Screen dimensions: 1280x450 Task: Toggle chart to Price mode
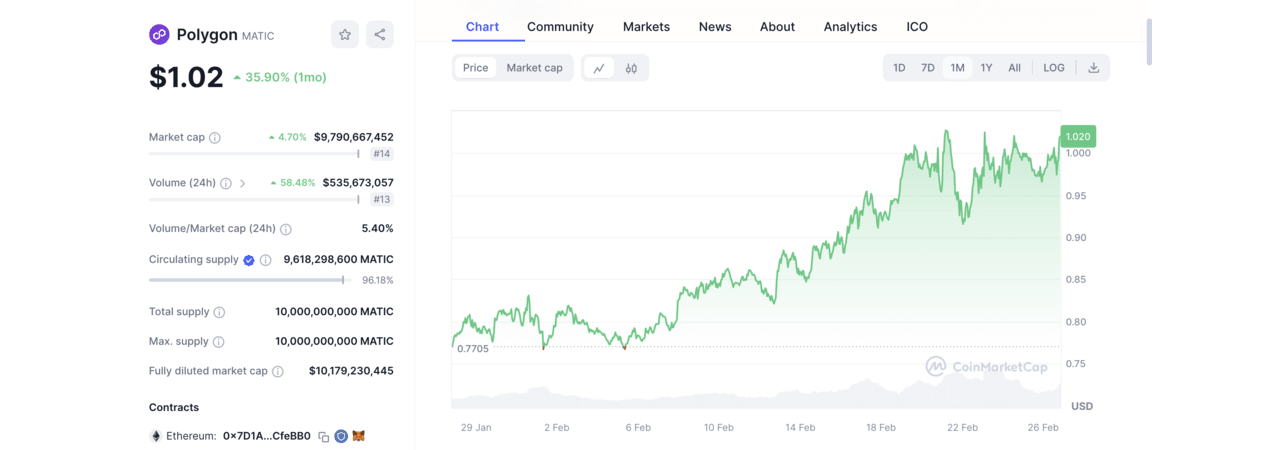click(x=476, y=68)
